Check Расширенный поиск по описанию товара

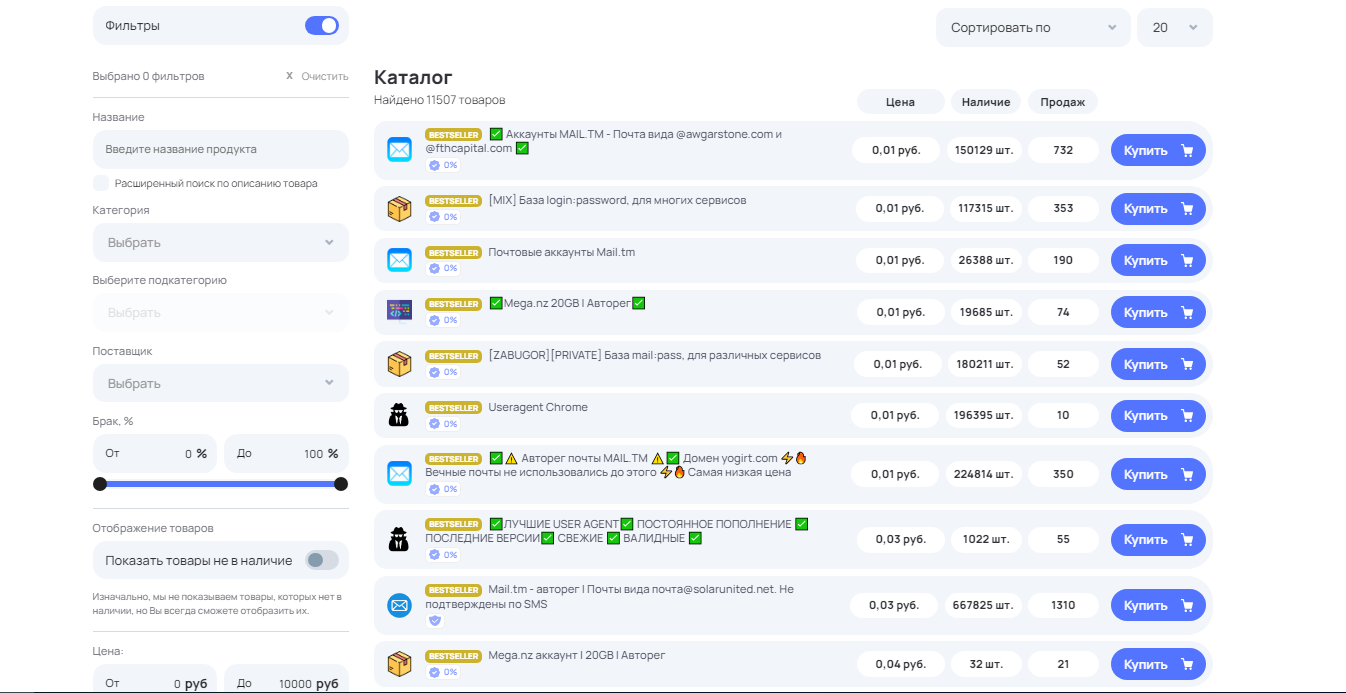pyautogui.click(x=101, y=183)
